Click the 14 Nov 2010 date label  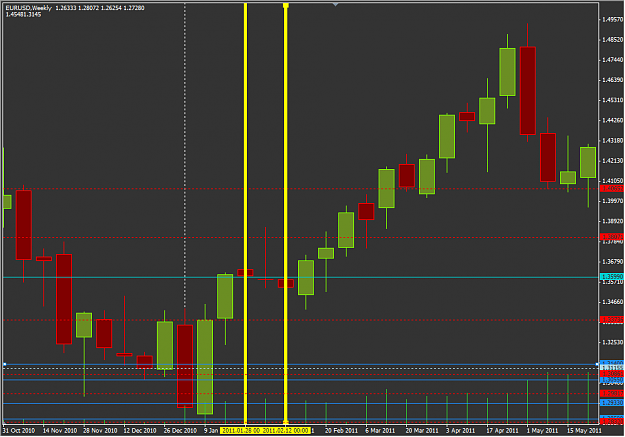click(60, 431)
